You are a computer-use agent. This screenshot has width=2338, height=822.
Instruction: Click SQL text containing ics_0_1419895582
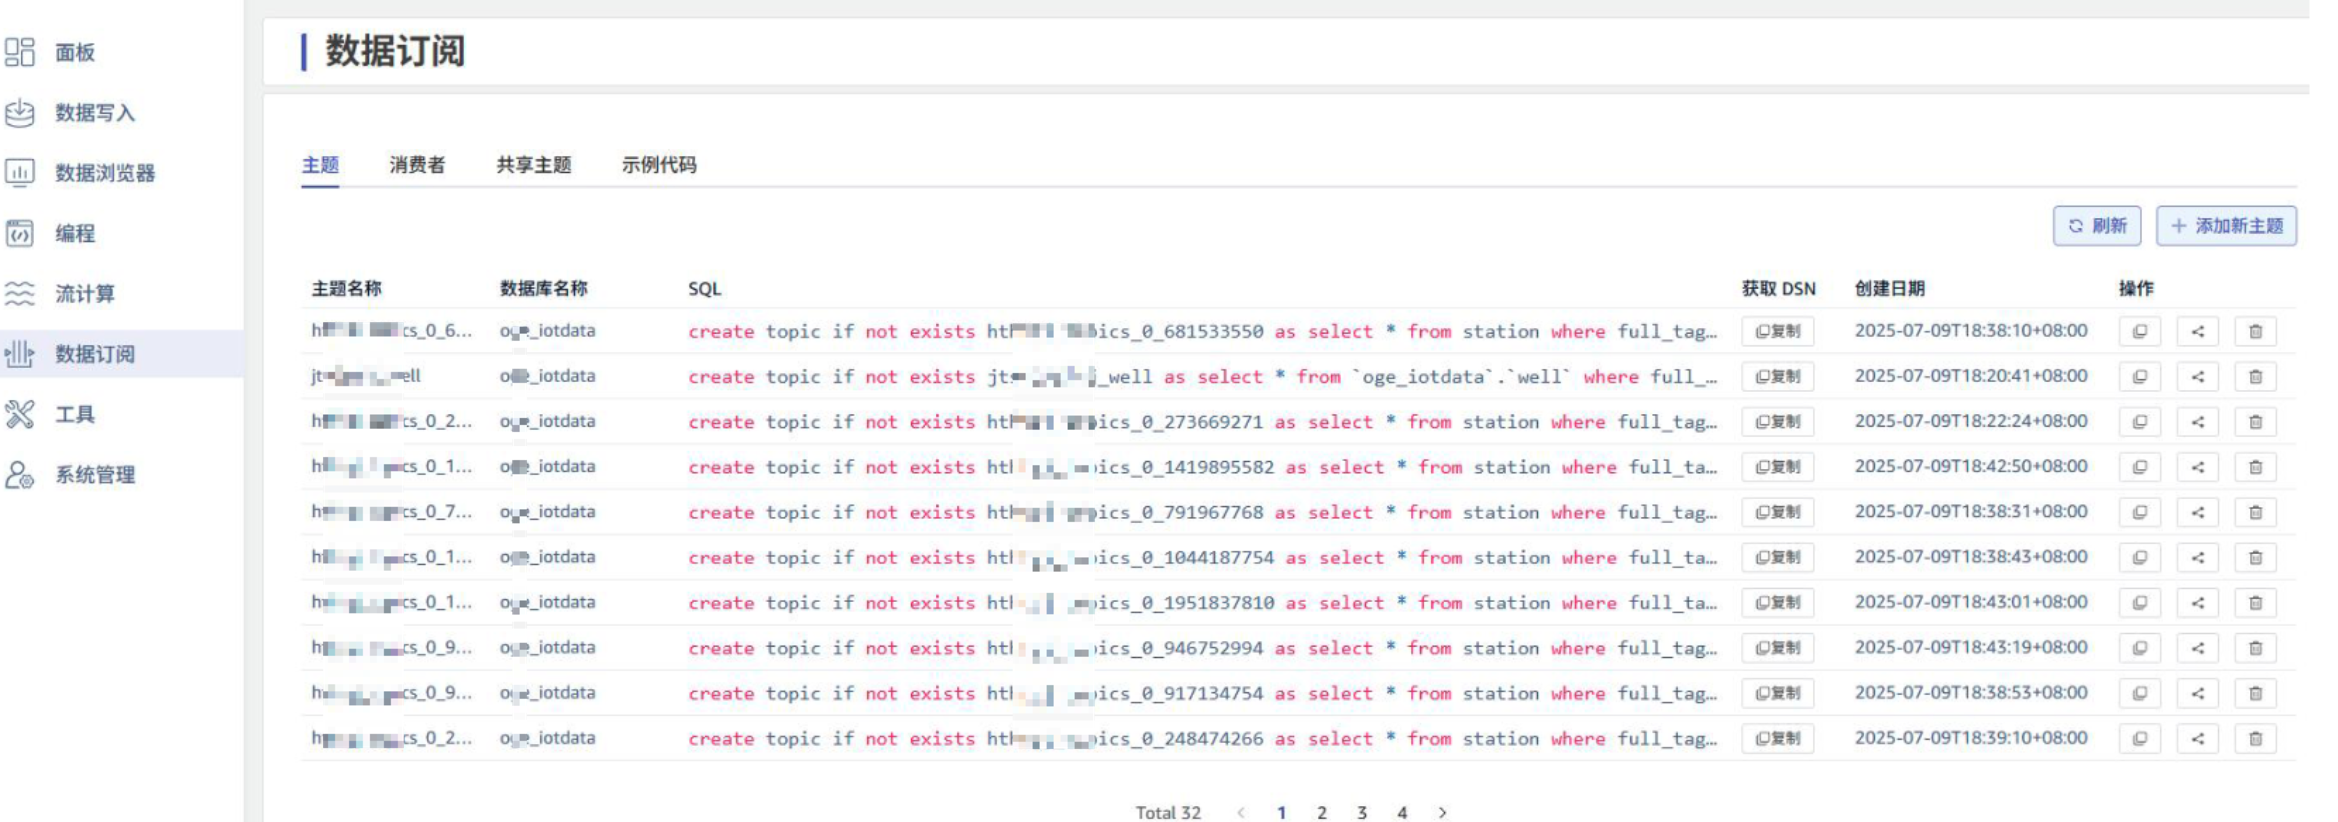(1203, 467)
